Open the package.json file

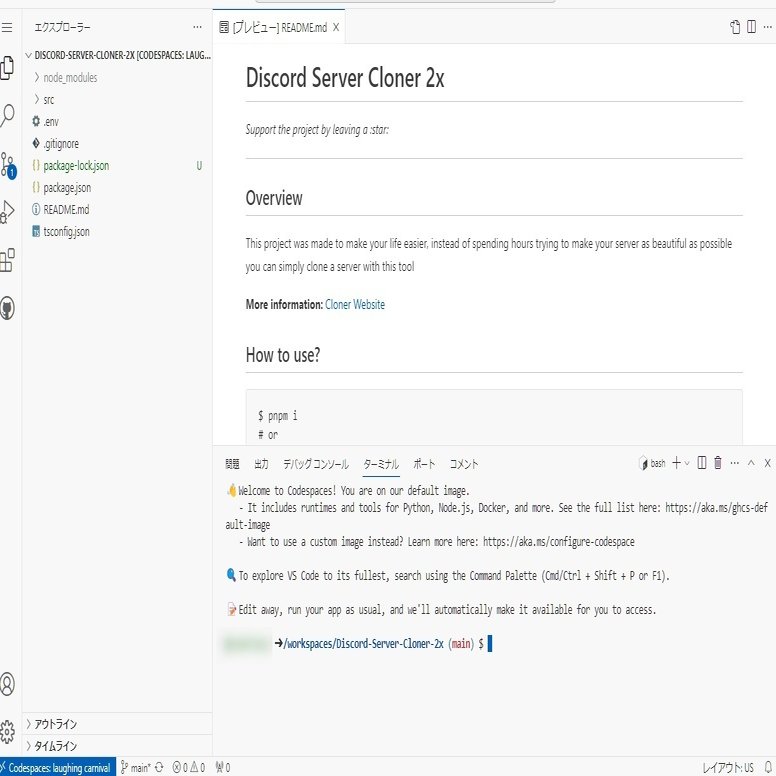pos(117,188)
